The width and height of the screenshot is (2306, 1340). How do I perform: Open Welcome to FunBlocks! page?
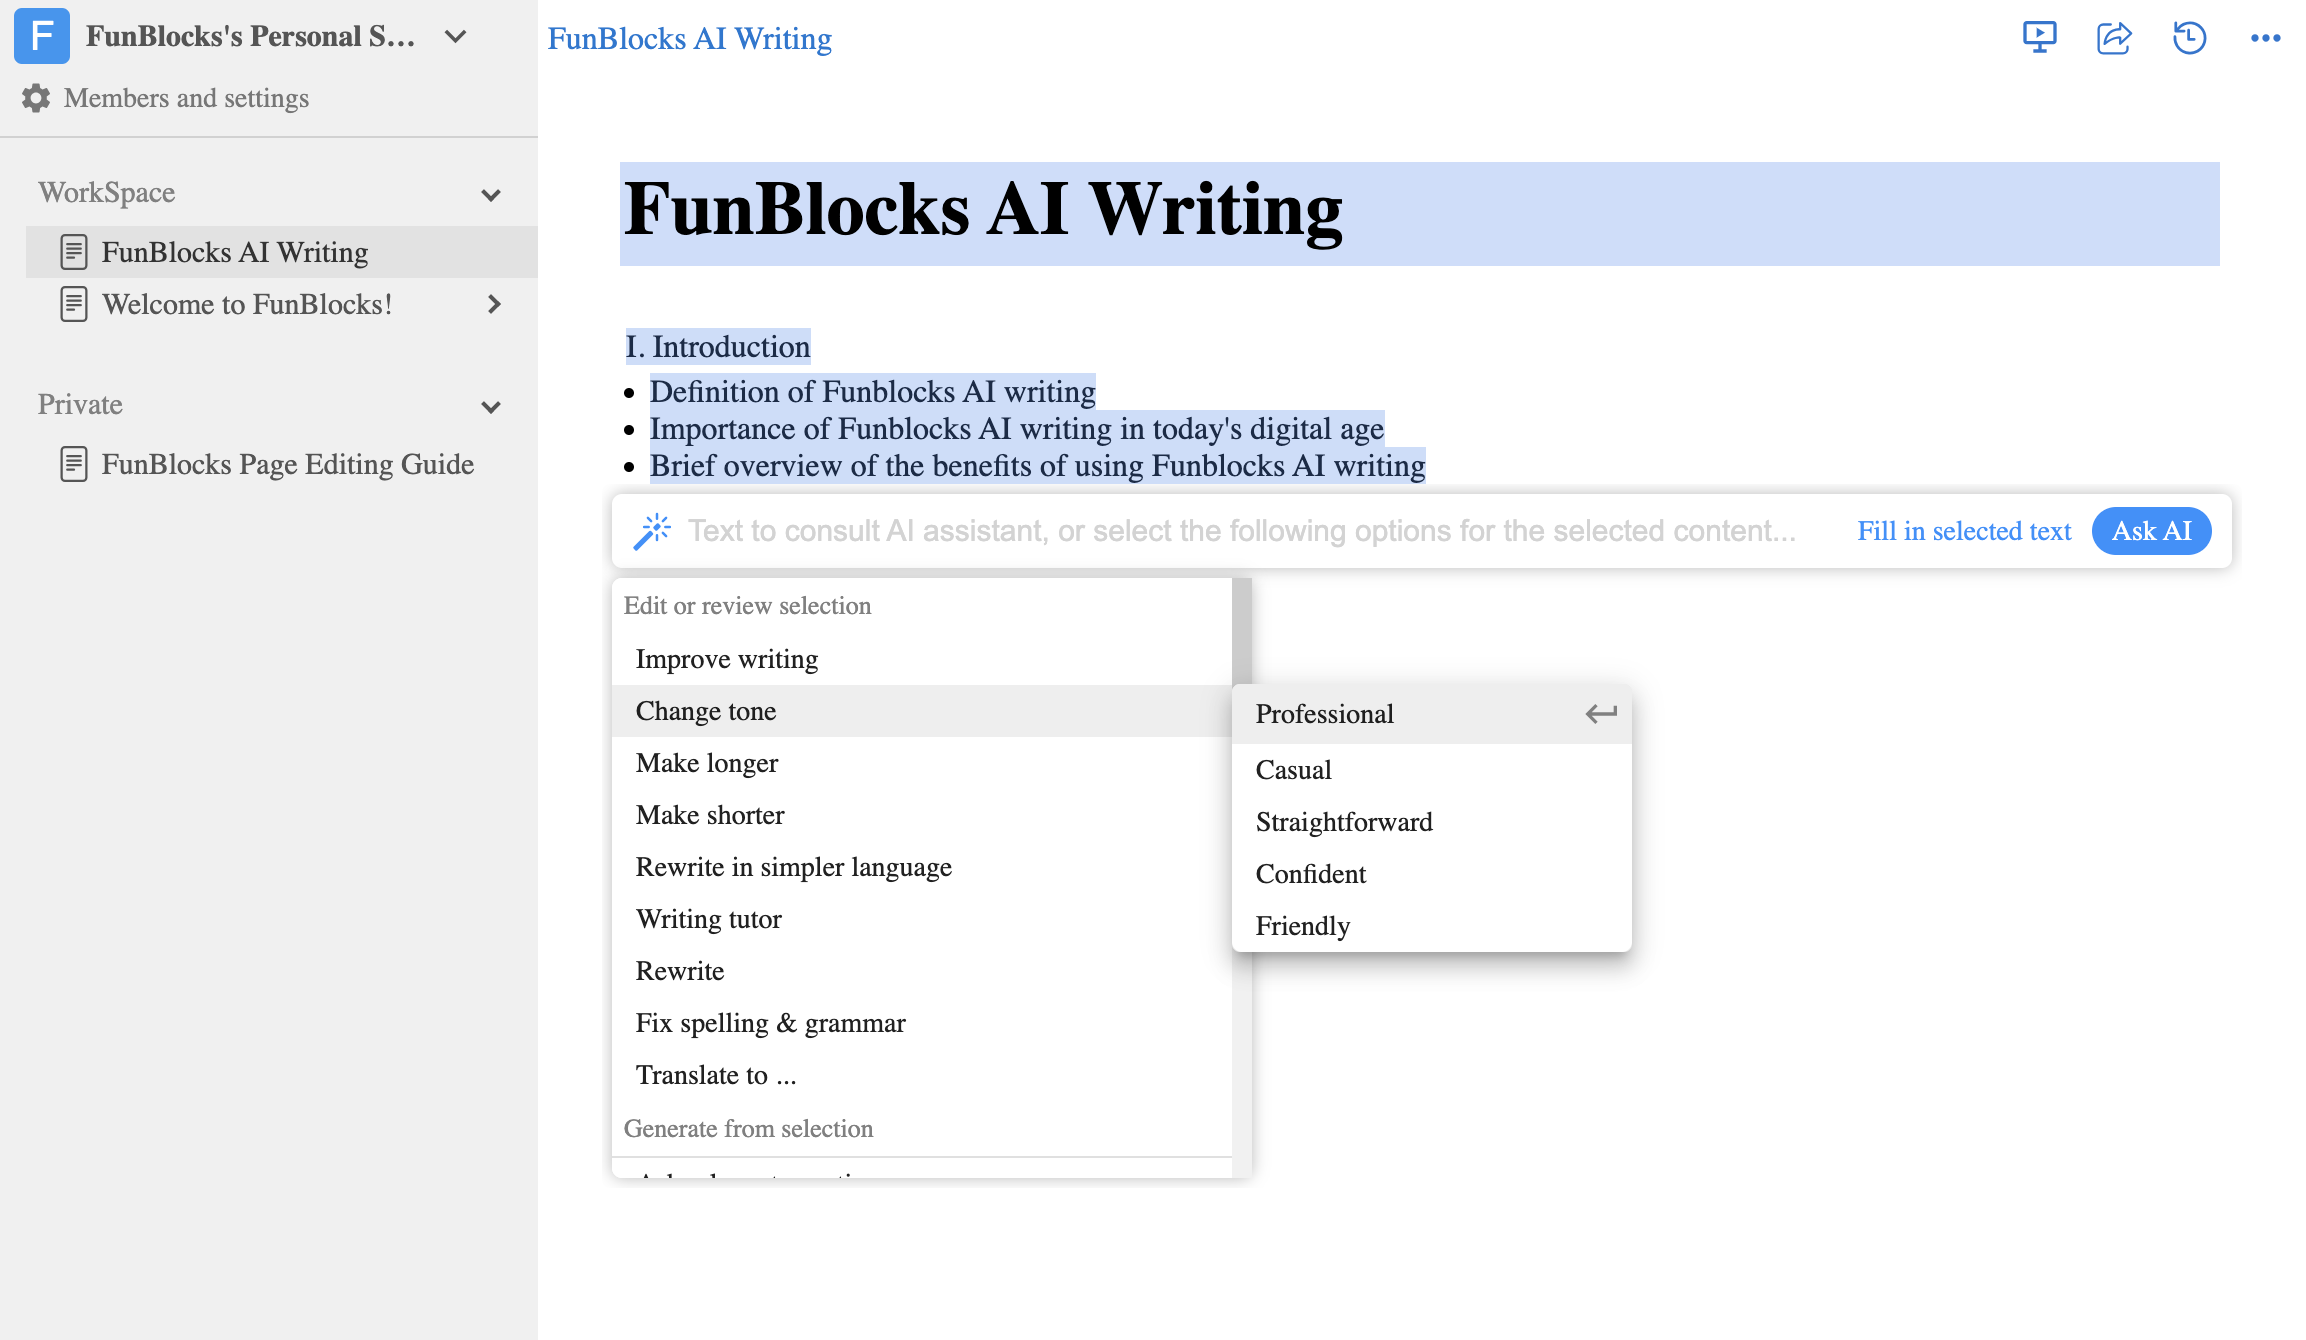(x=247, y=304)
